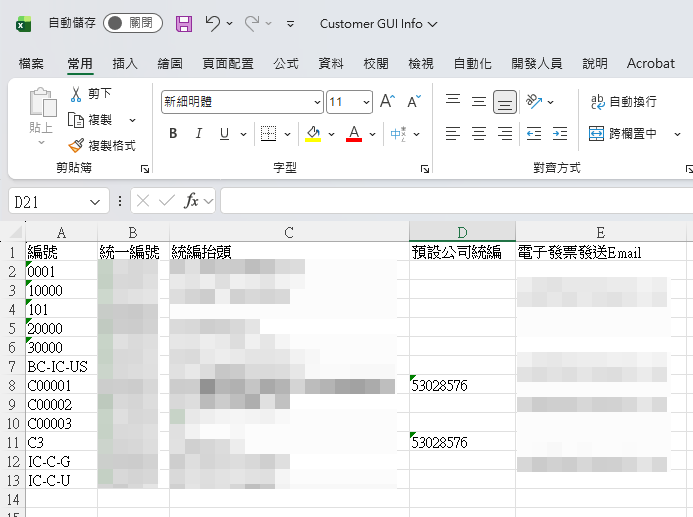Screen dimensions: 693x517
Task: Save the workbook with the floppy icon
Action: [184, 23]
